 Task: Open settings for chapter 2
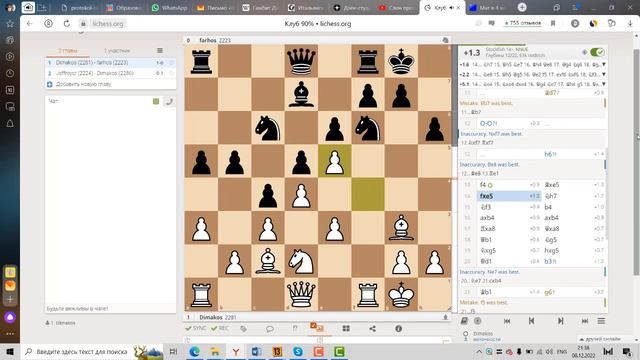tap(172, 73)
